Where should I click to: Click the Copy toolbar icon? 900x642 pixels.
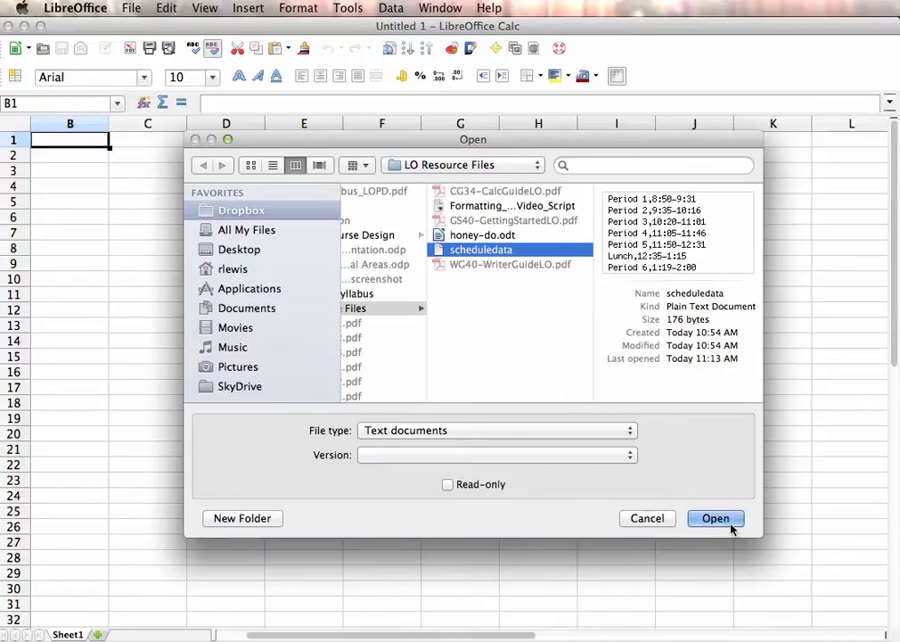pyautogui.click(x=256, y=49)
